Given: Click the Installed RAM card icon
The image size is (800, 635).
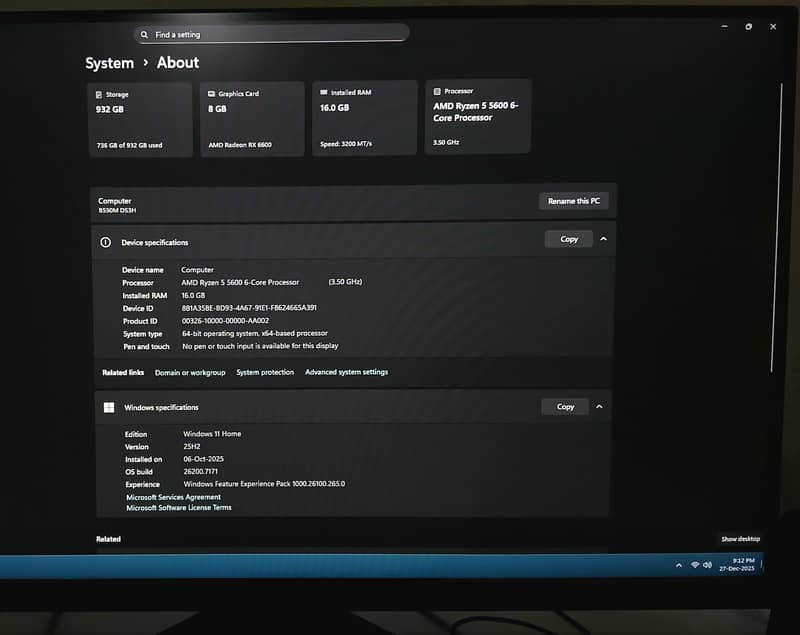Looking at the screenshot, I should 323,93.
